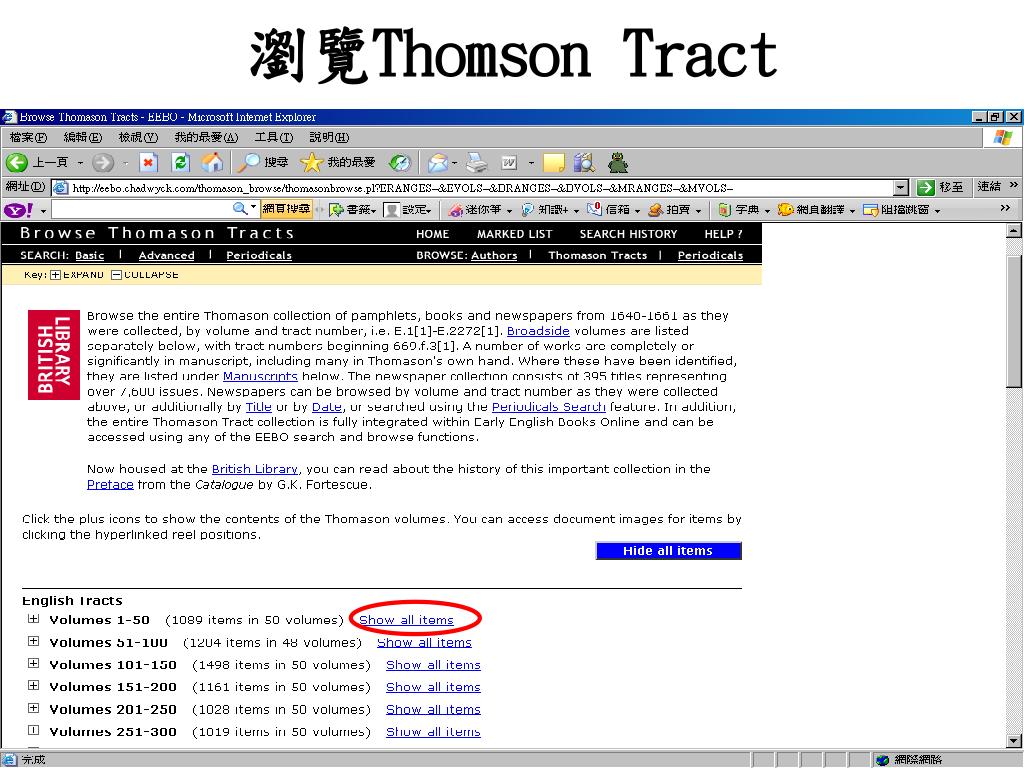Open the Periodicals Search link

tap(549, 407)
